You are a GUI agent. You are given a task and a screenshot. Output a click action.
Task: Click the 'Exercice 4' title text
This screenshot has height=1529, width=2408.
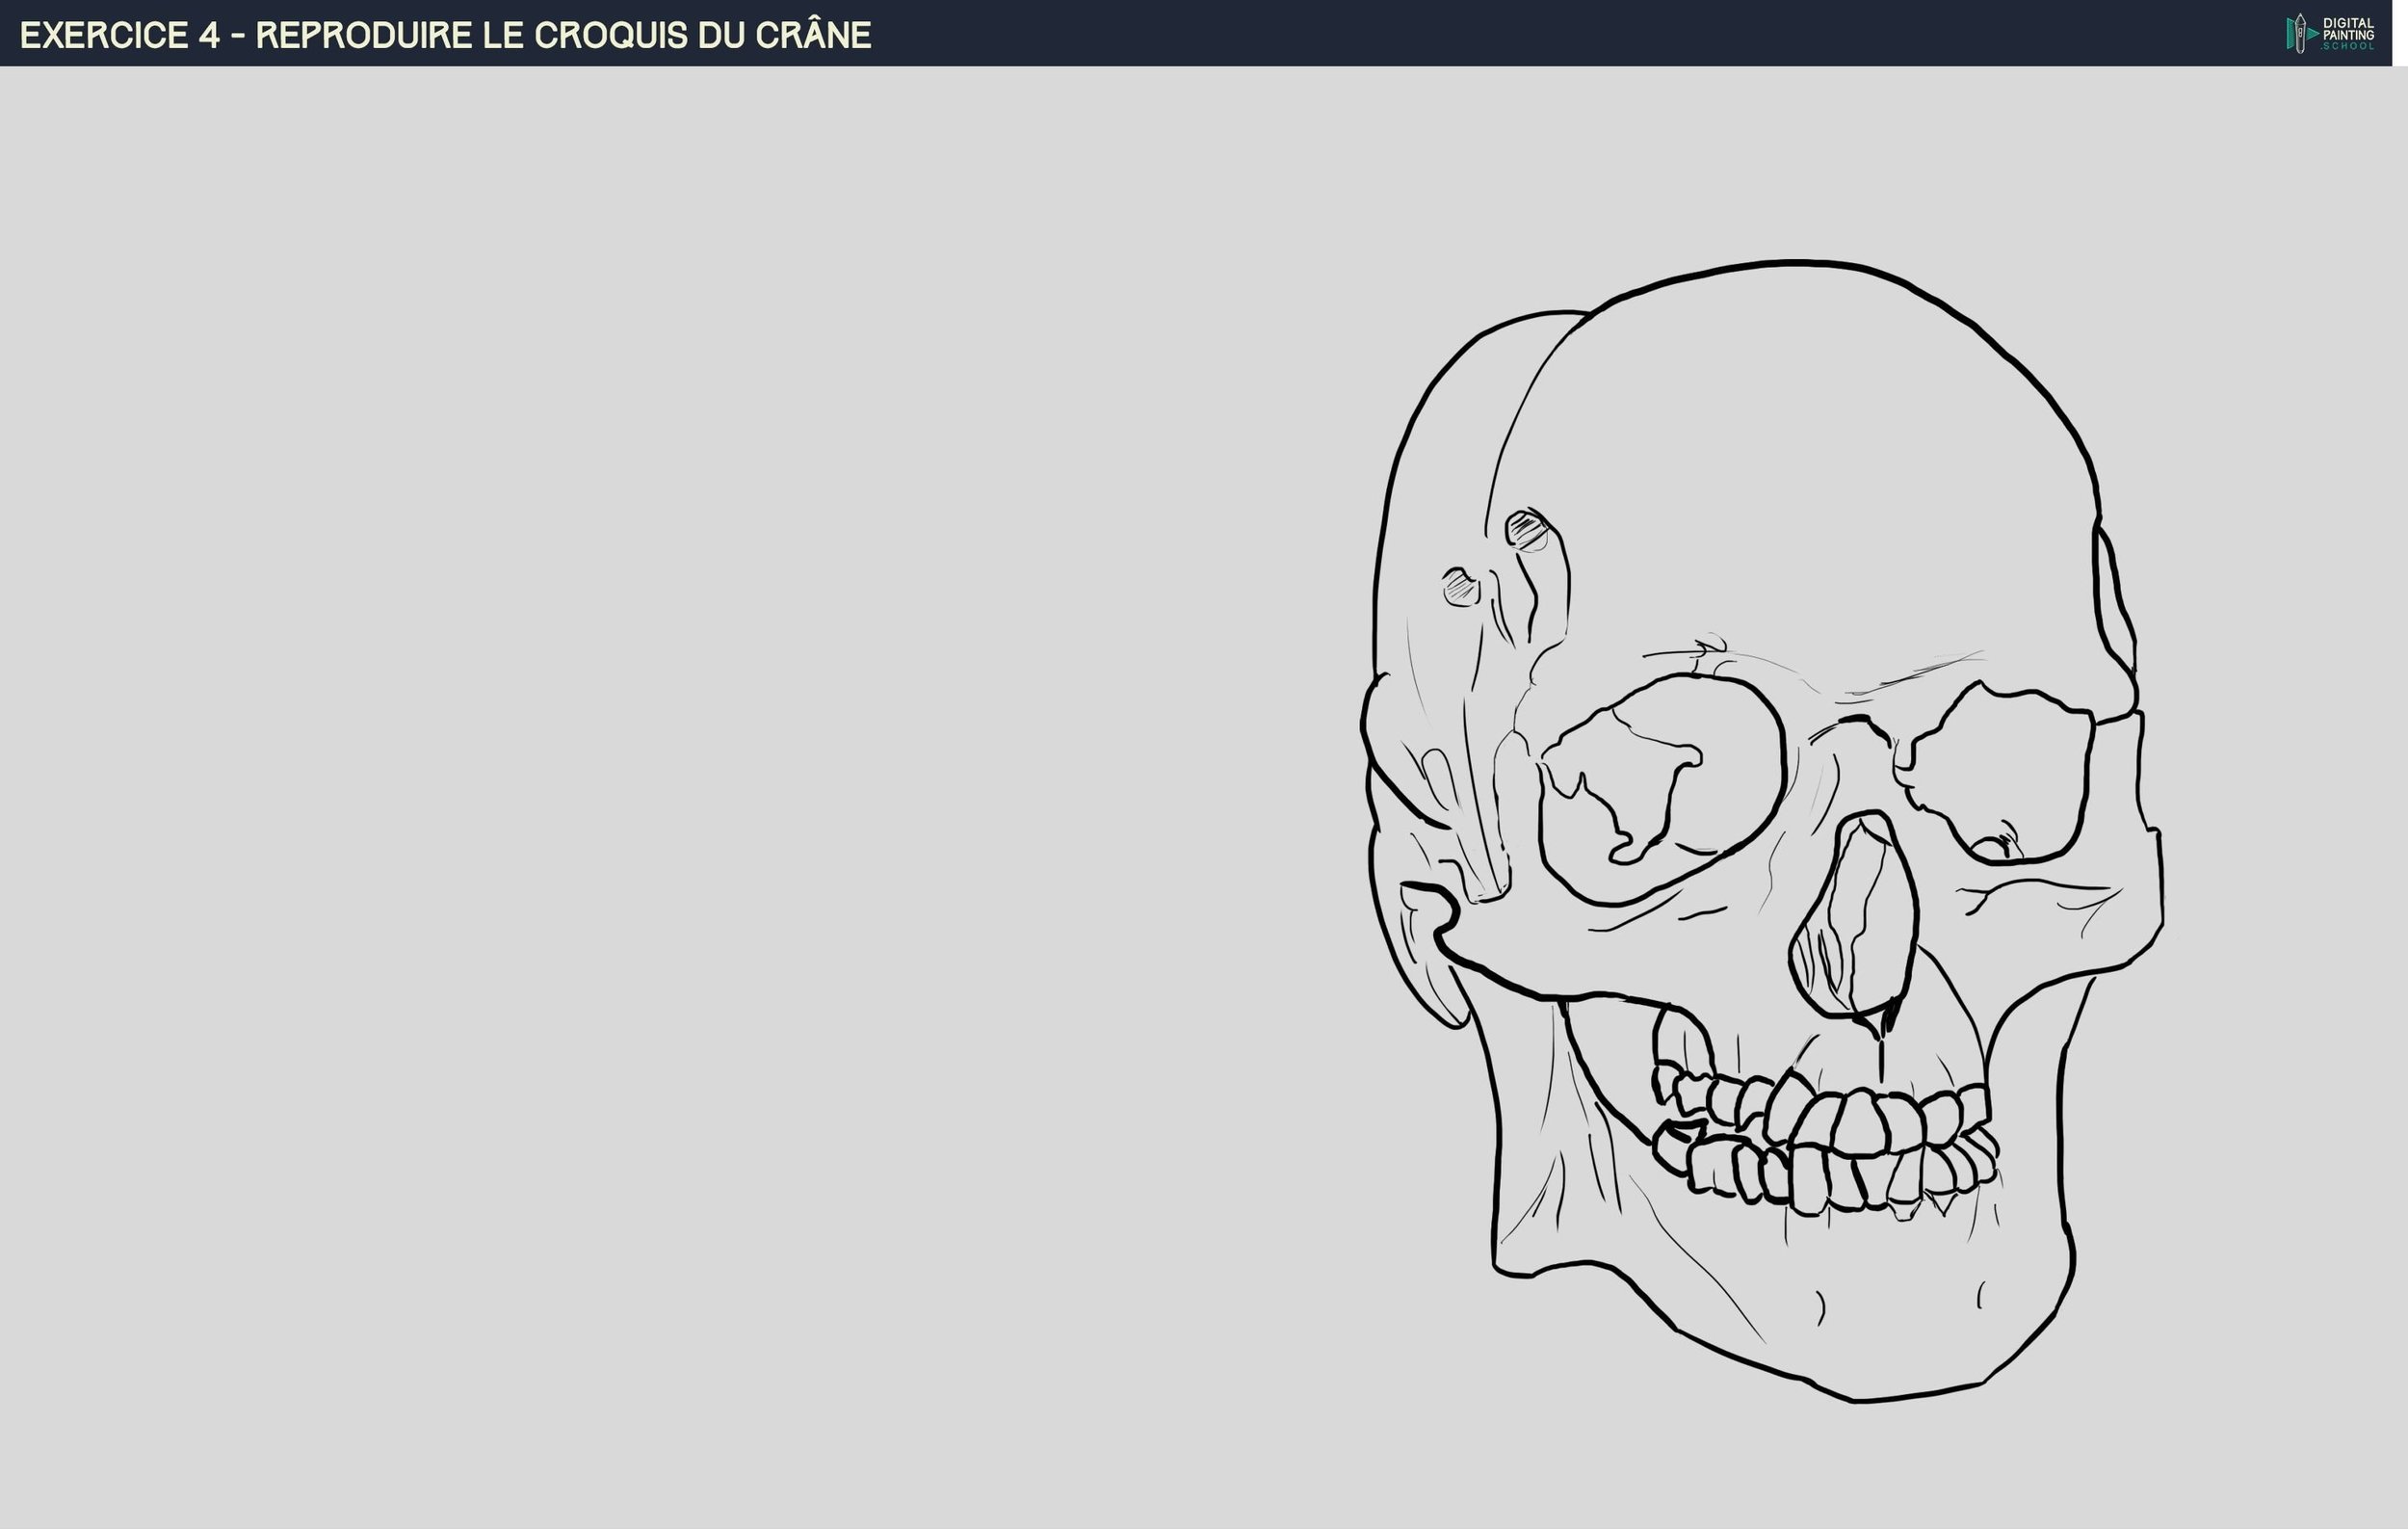tap(120, 35)
